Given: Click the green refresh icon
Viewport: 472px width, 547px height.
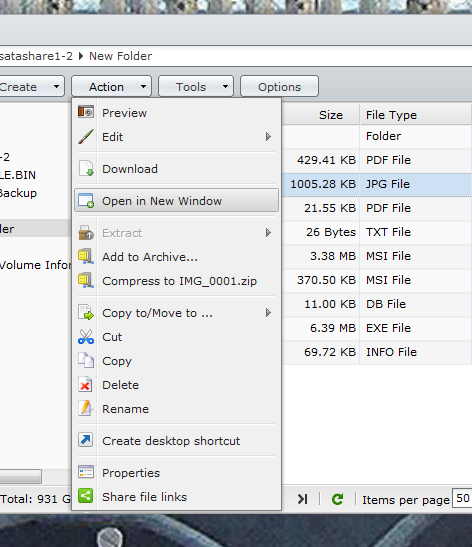Looking at the screenshot, I should (x=337, y=499).
